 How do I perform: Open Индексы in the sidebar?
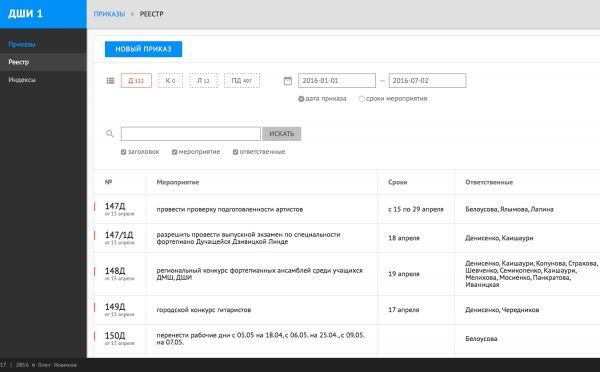coord(22,80)
